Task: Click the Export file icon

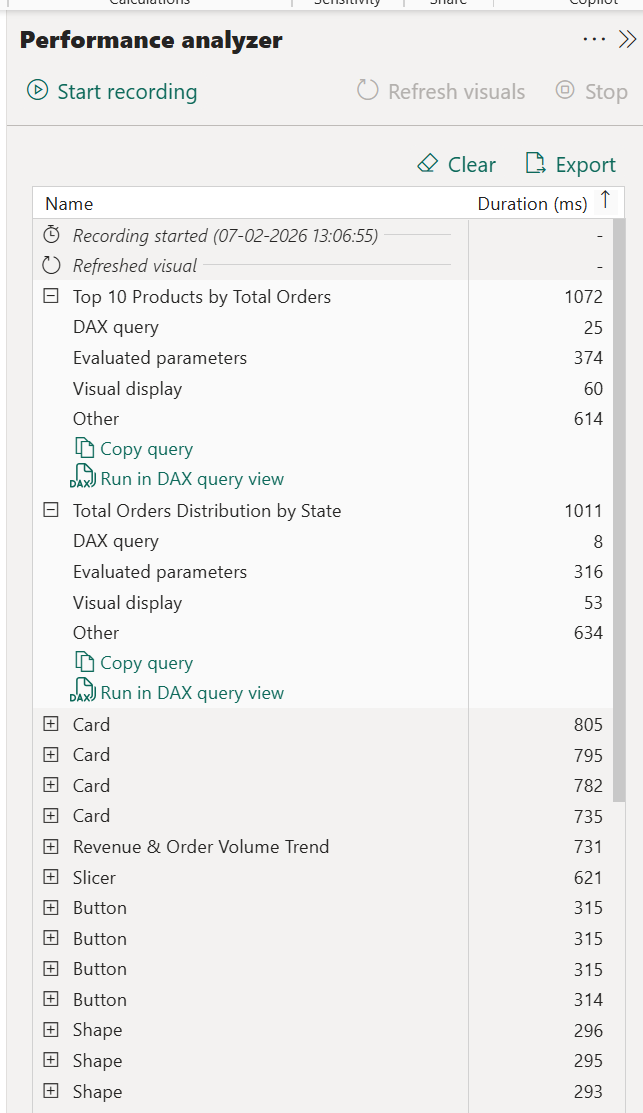Action: coord(536,164)
